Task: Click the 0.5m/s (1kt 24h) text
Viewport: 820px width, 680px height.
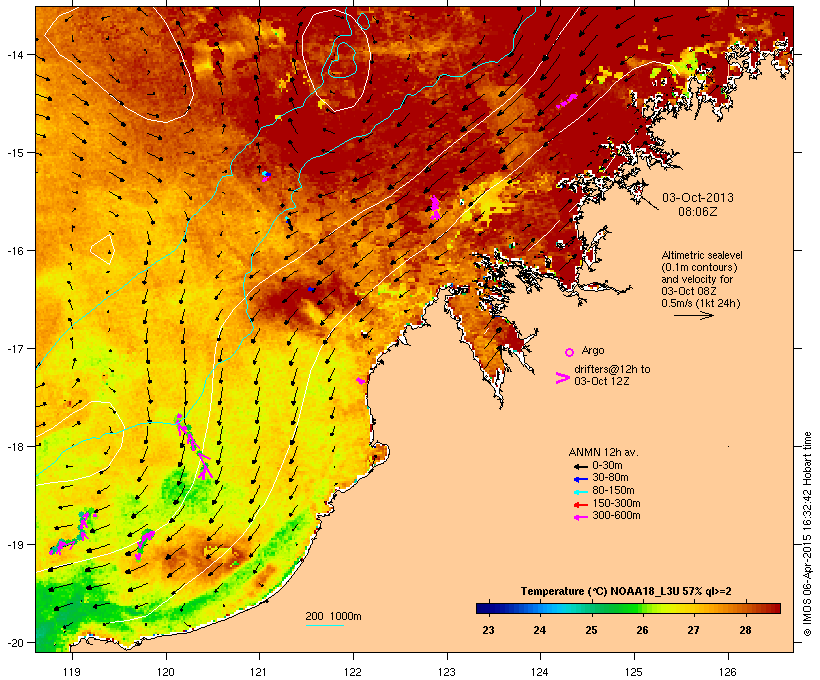Action: tap(701, 303)
